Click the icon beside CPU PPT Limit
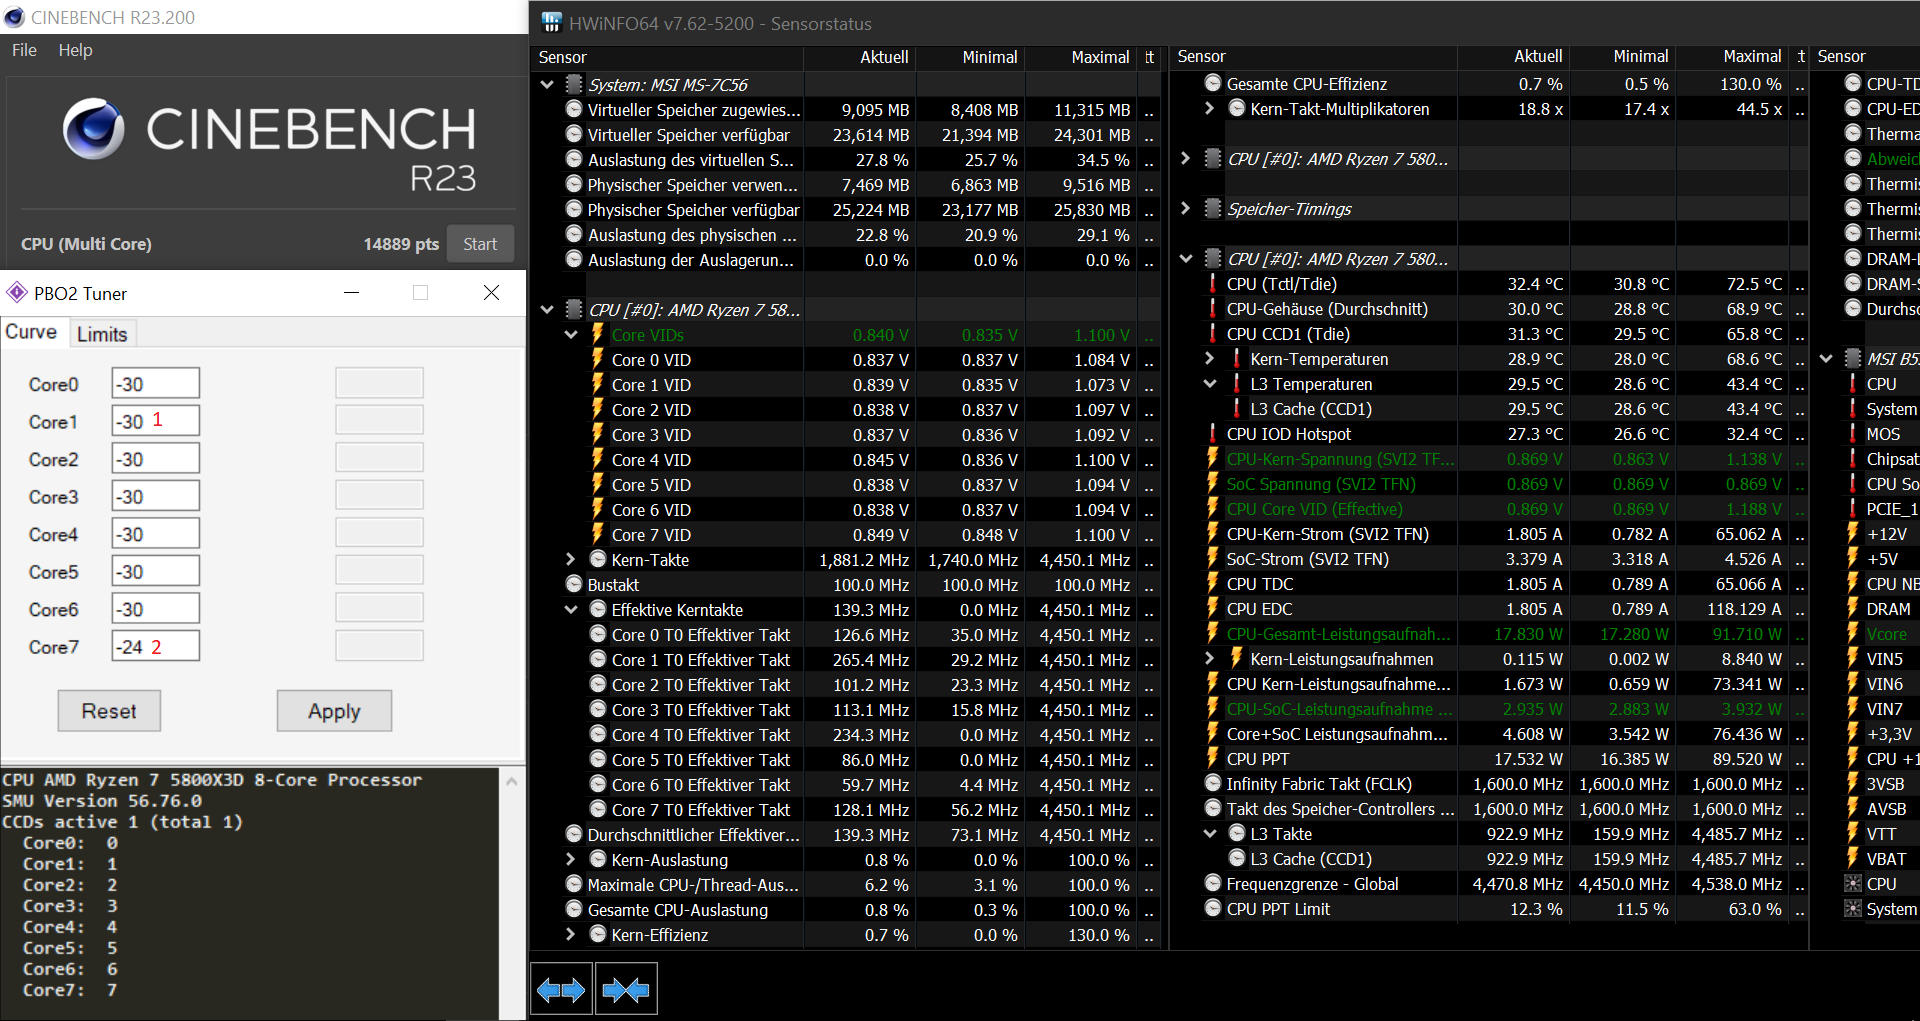1920x1021 pixels. [1213, 909]
